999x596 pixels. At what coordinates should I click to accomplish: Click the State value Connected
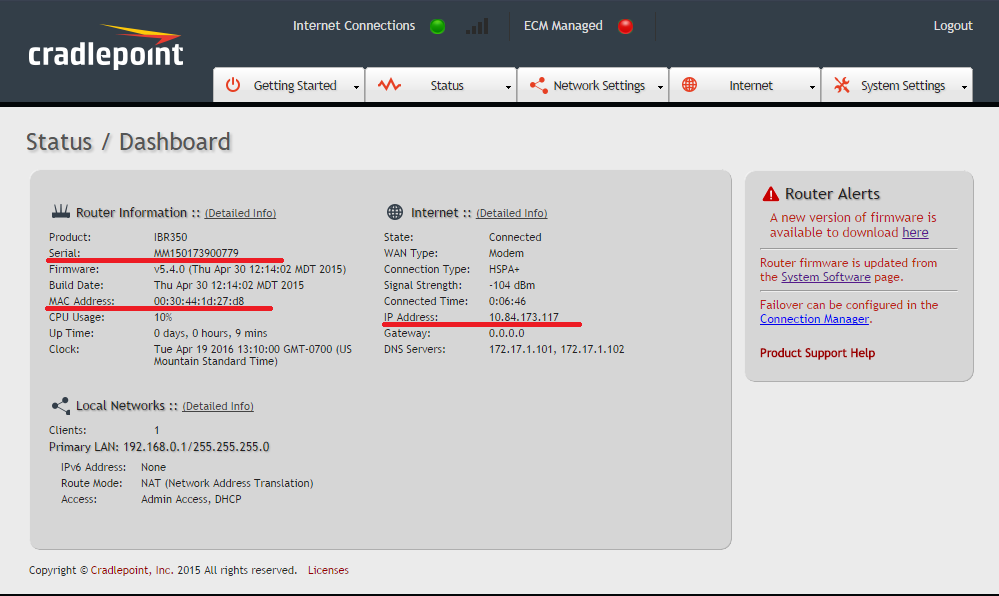[x=515, y=237]
